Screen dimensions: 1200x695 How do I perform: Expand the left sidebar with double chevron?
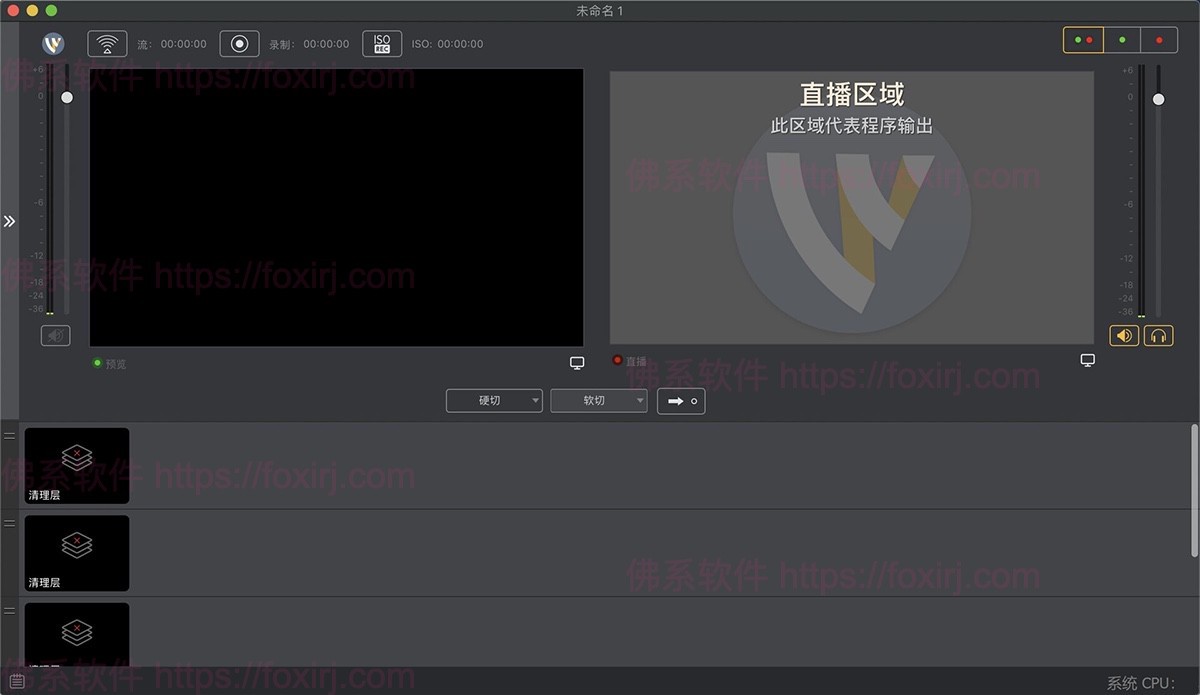(9, 221)
